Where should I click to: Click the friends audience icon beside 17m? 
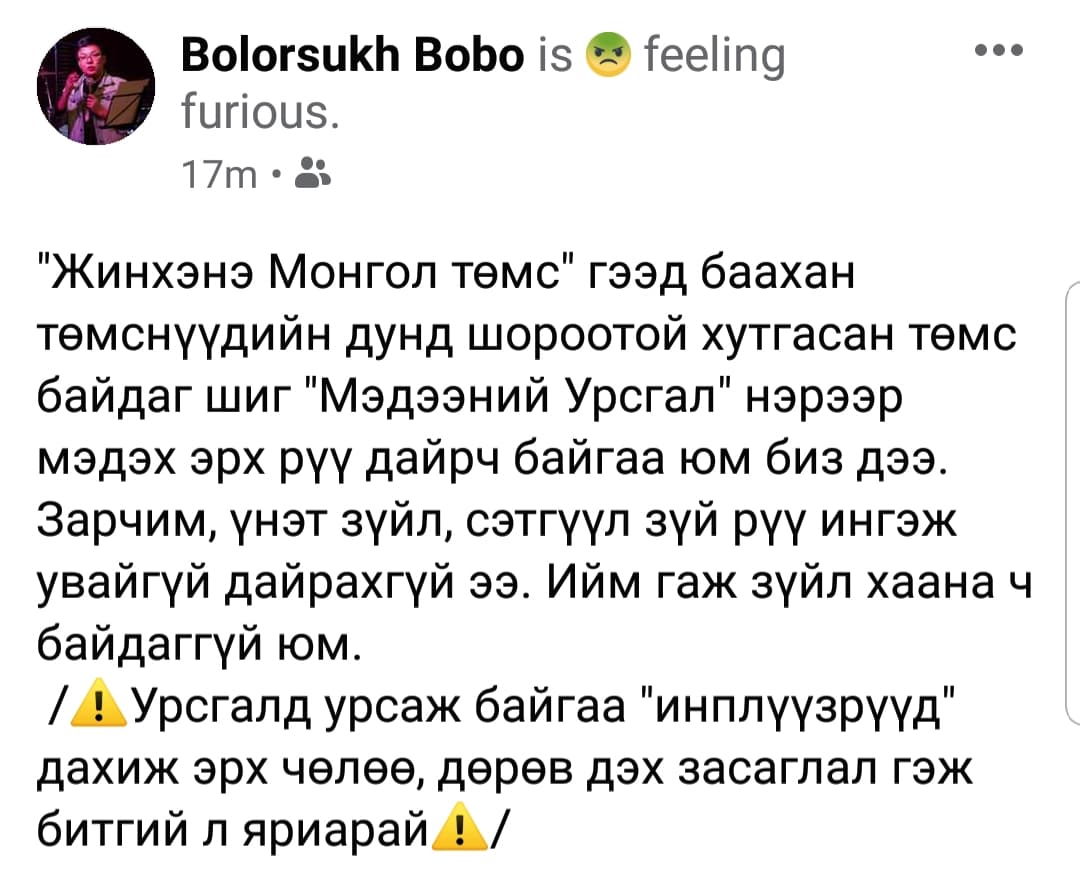(x=314, y=176)
